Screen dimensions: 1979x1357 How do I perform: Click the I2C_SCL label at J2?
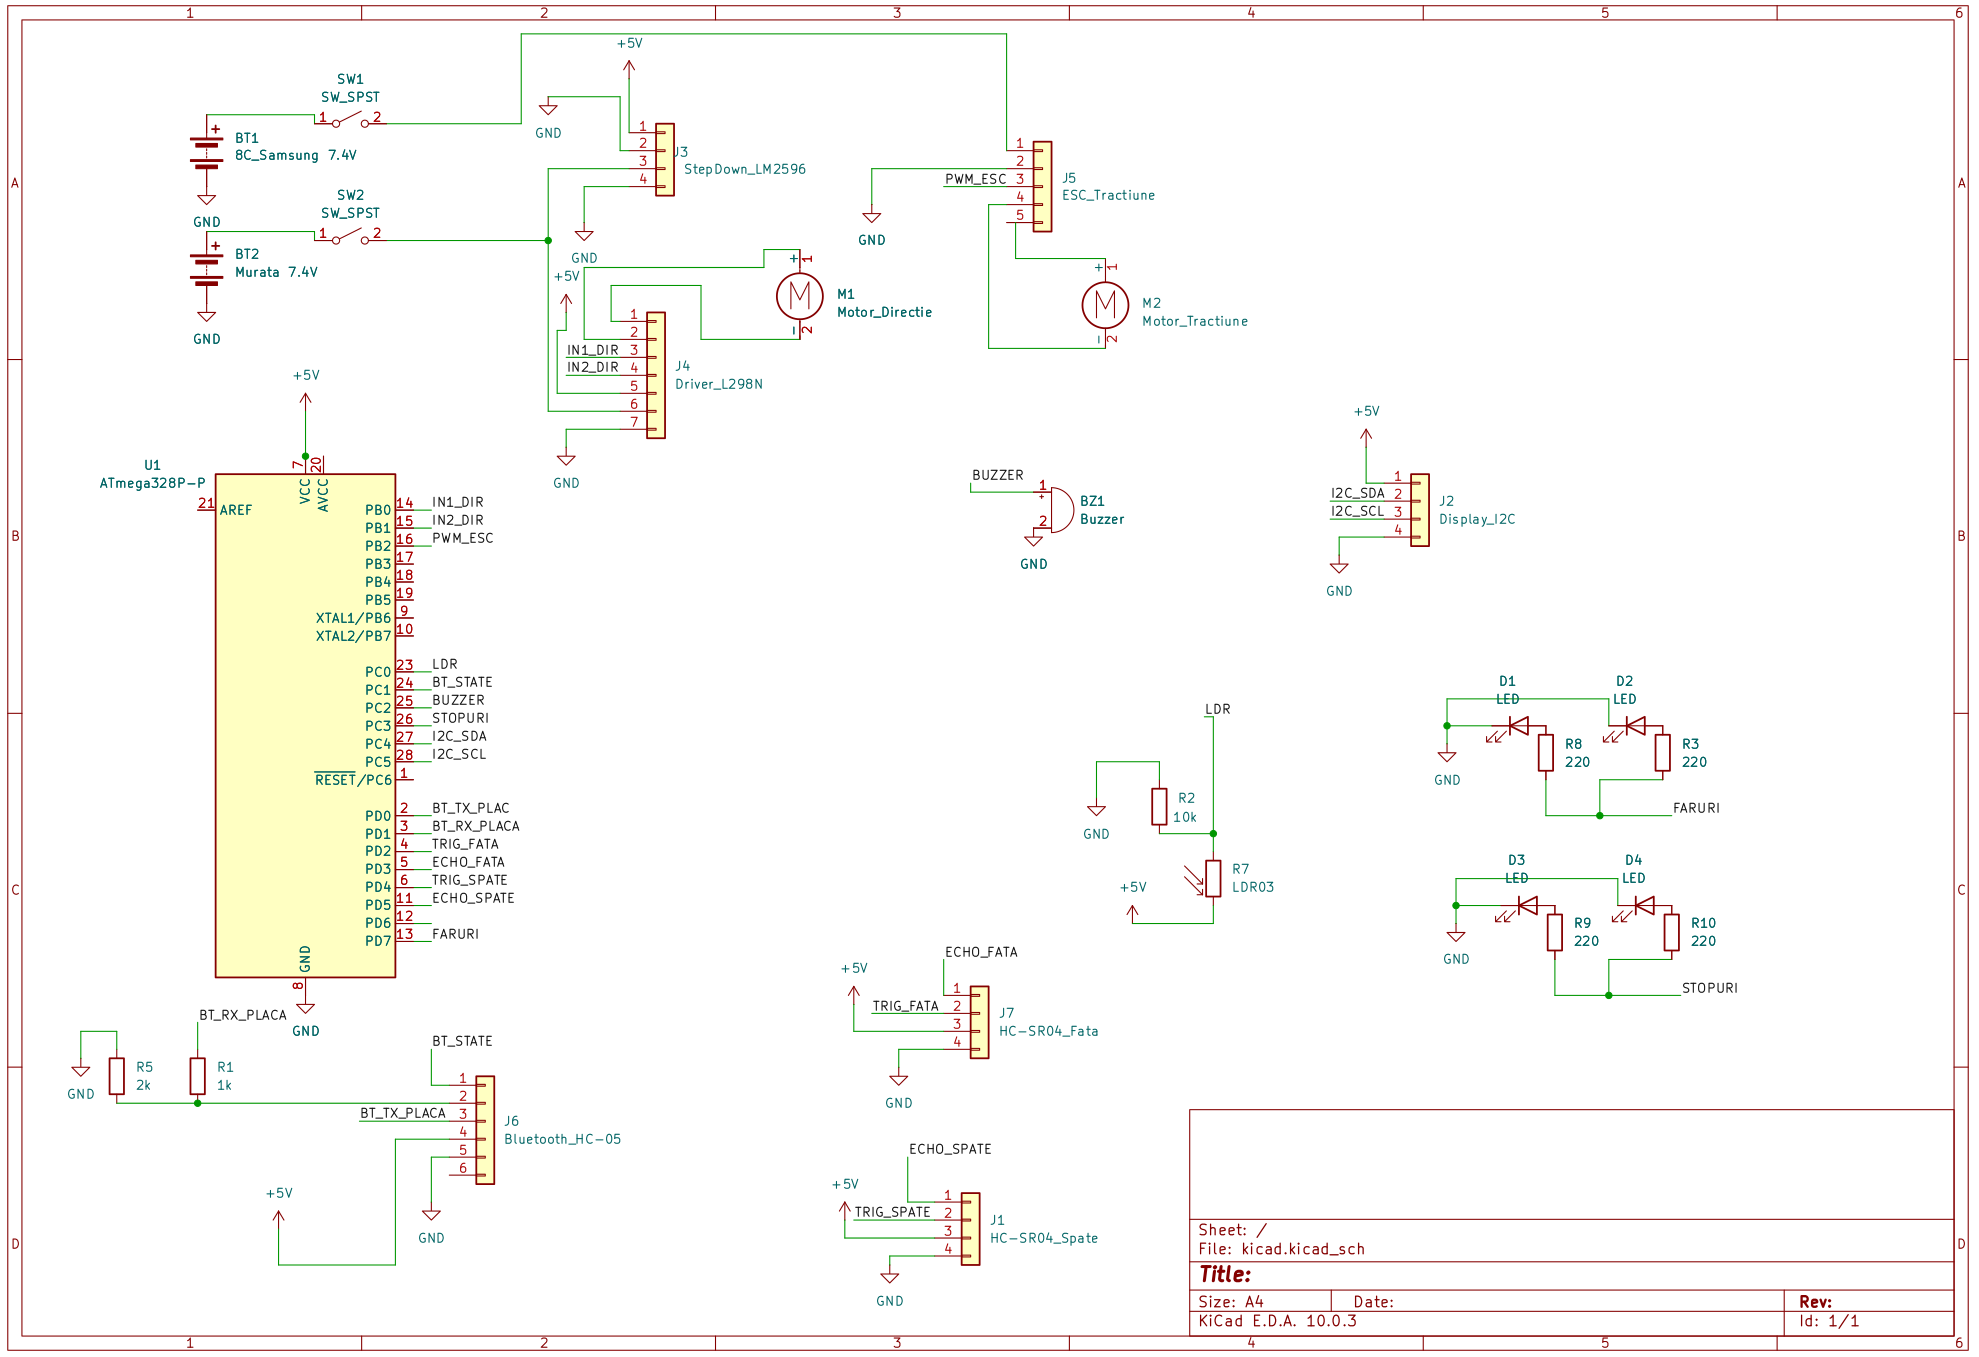(1357, 512)
